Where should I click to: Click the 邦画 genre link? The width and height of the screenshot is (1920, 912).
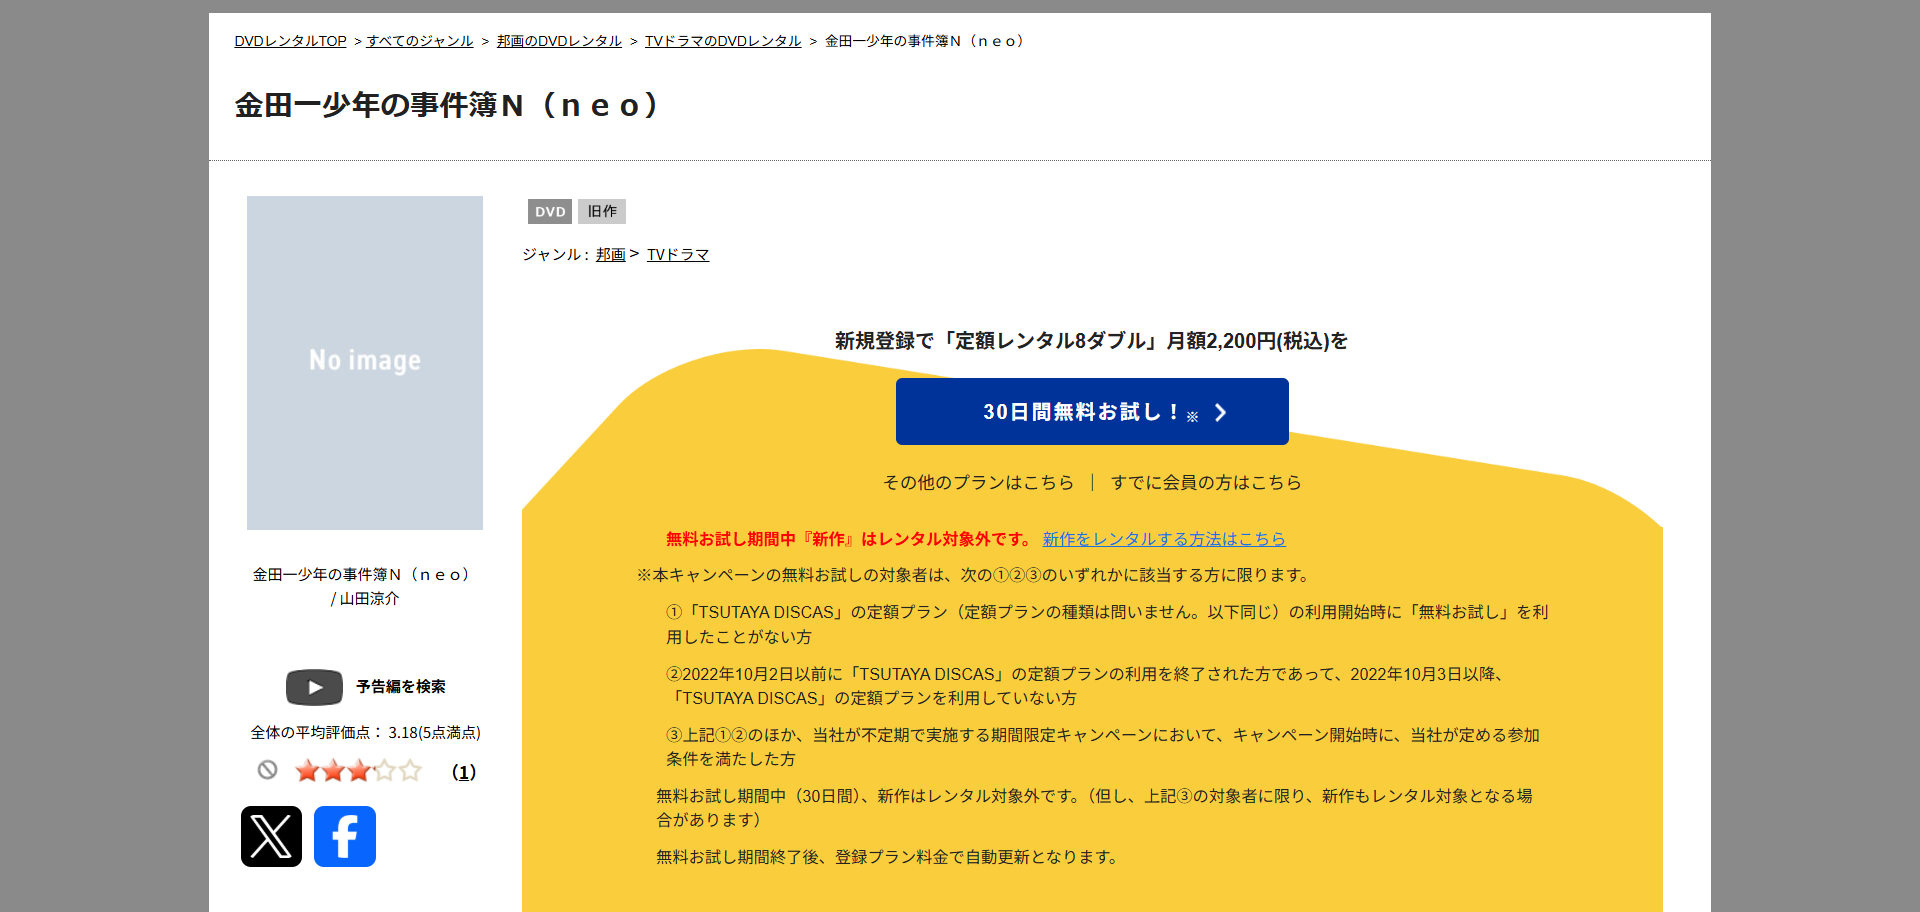[x=610, y=255]
